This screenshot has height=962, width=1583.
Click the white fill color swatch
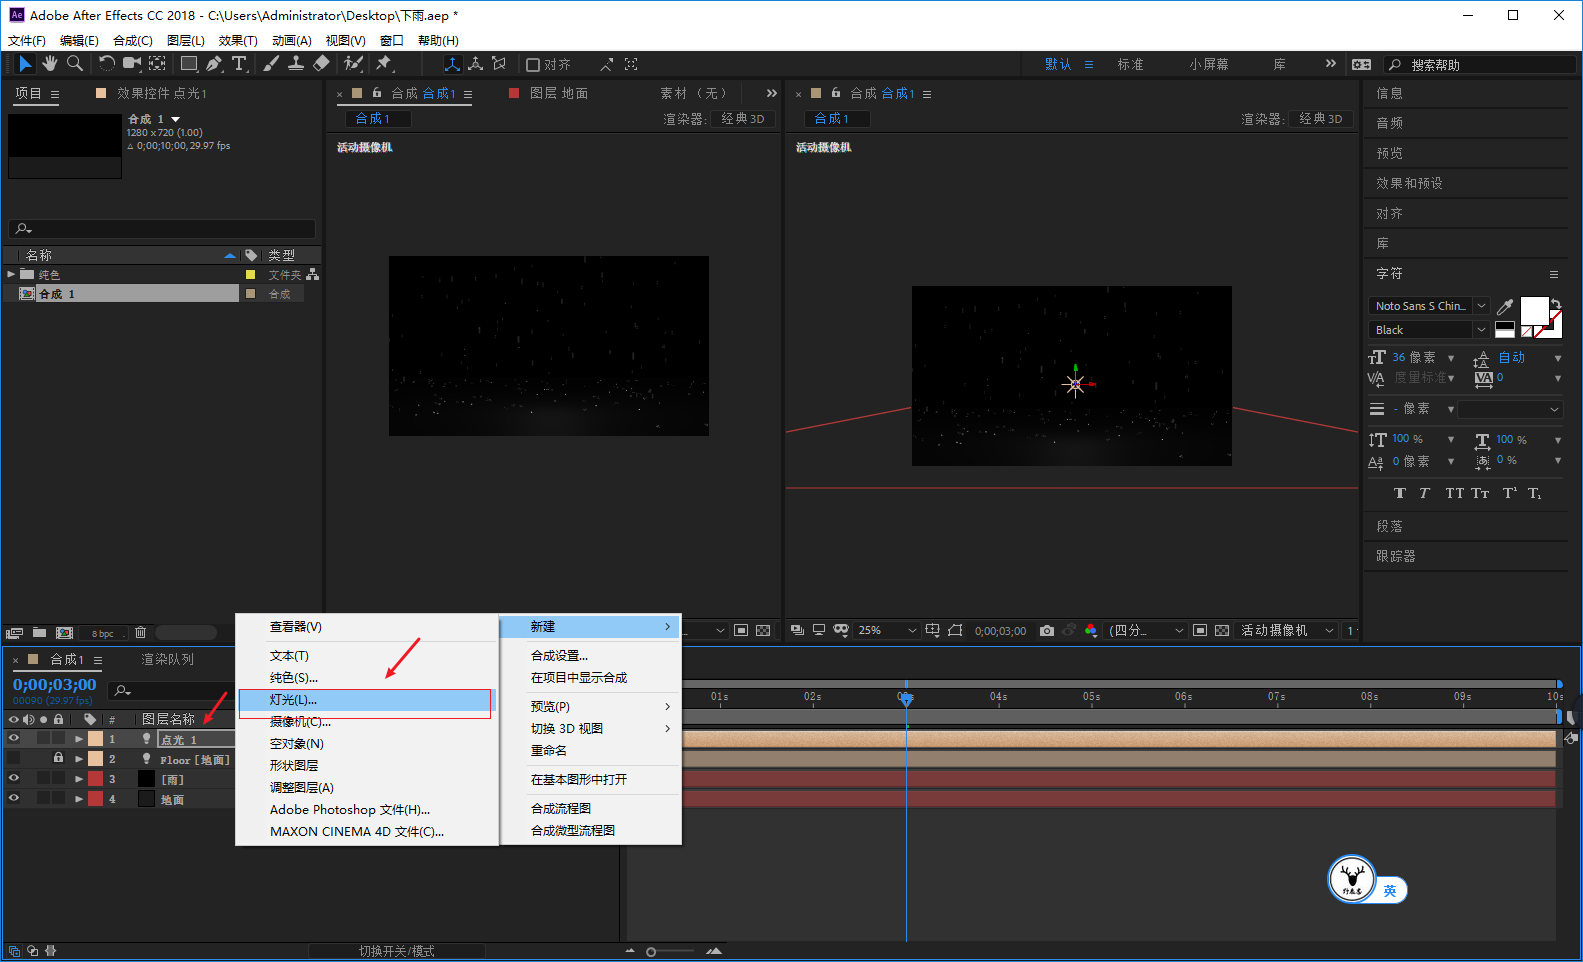pyautogui.click(x=1533, y=311)
